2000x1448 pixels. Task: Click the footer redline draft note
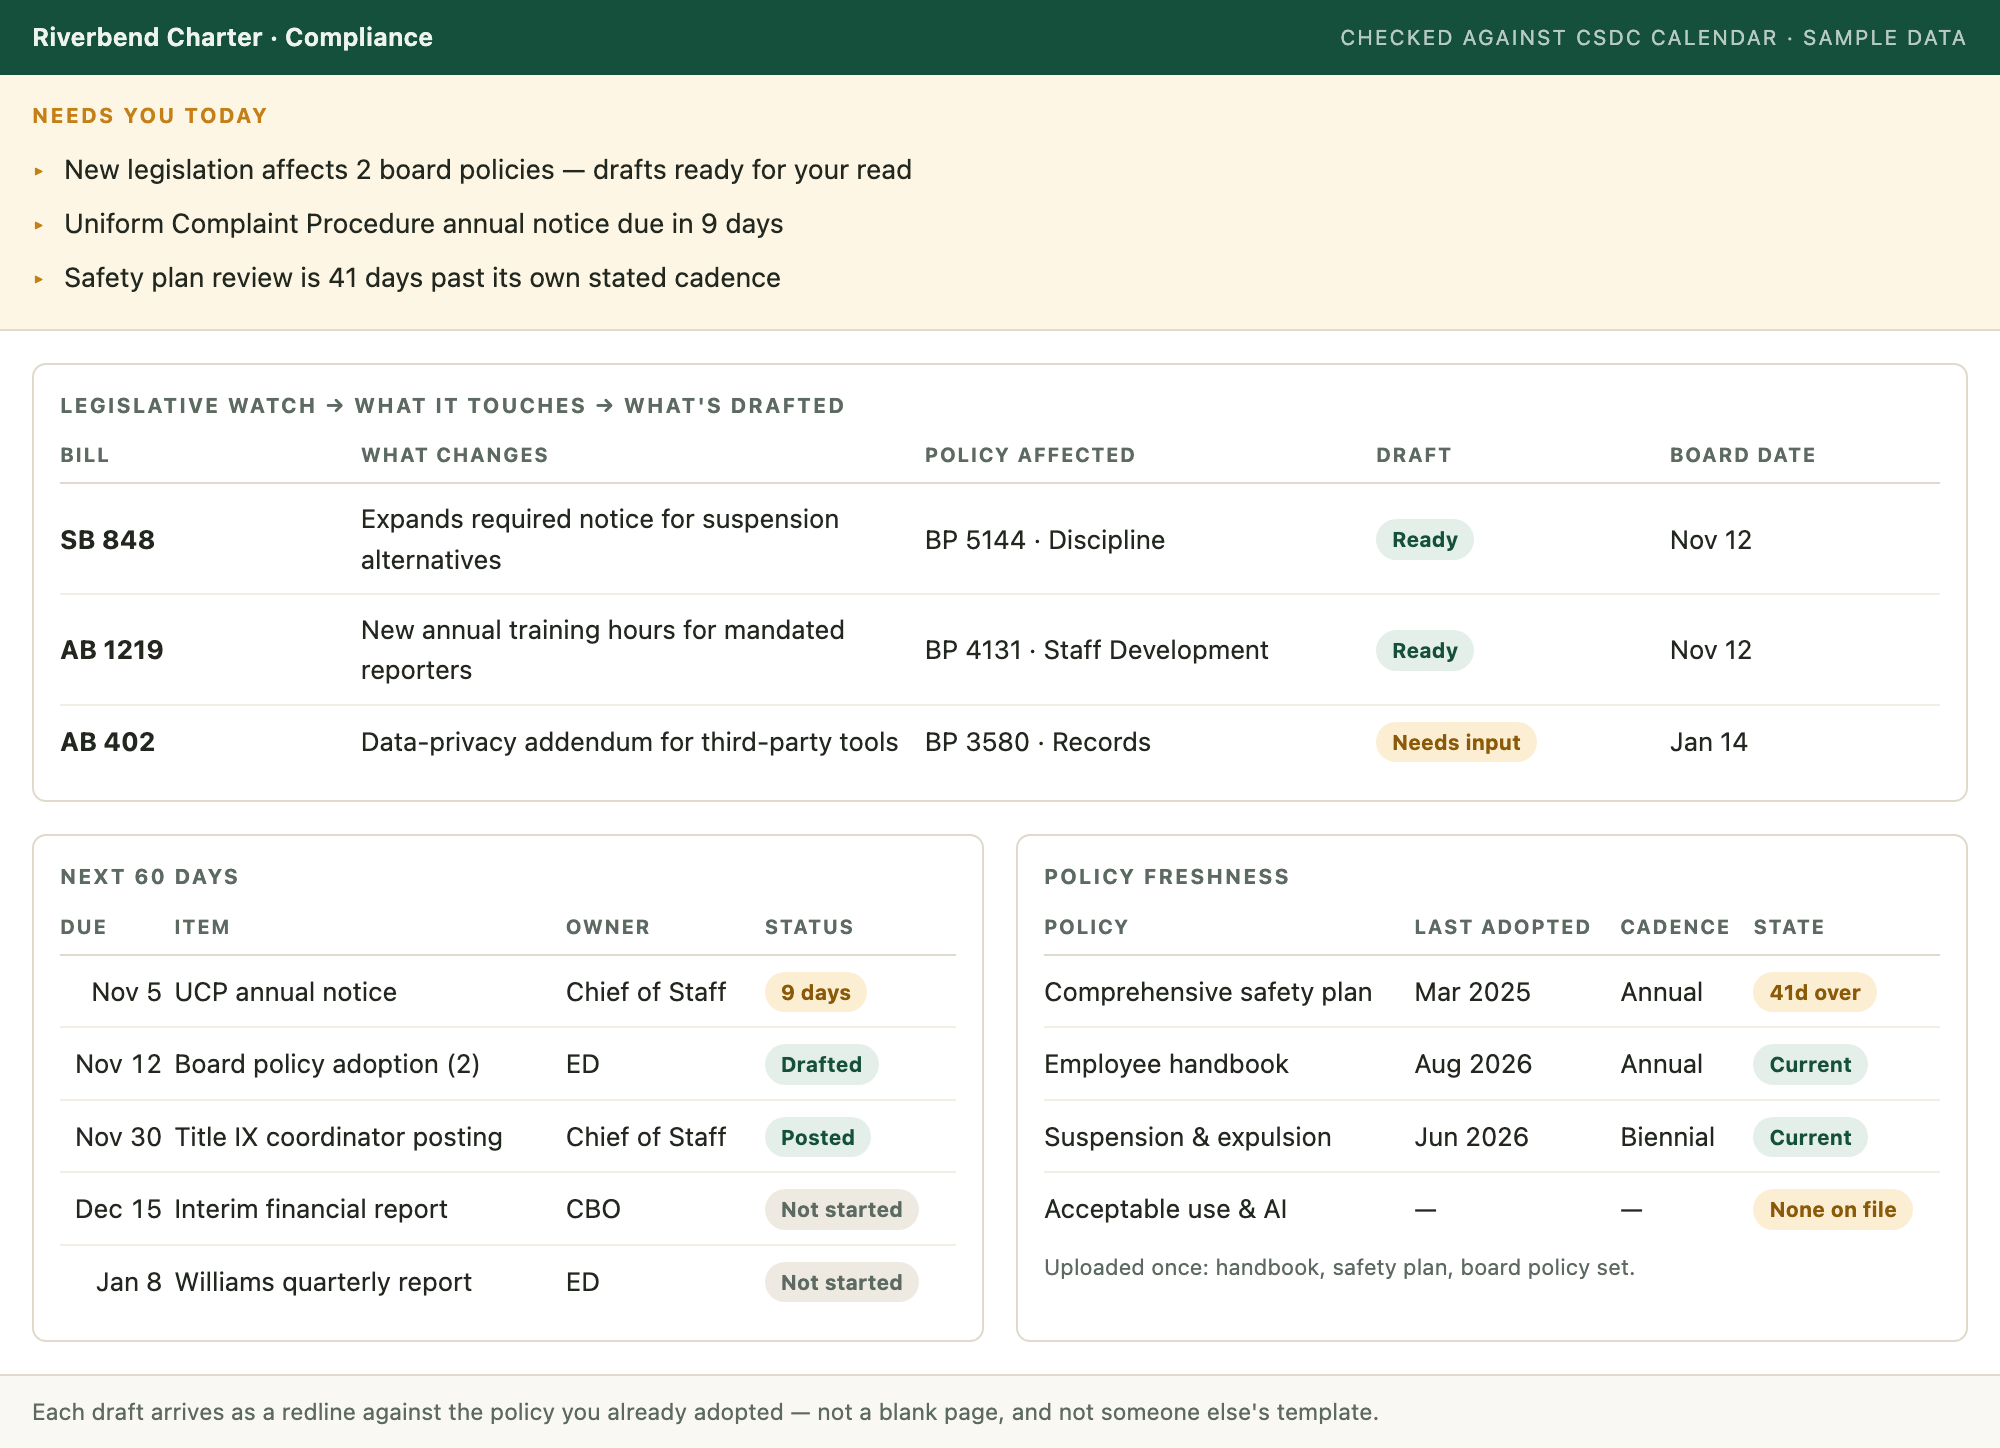pyautogui.click(x=705, y=1412)
